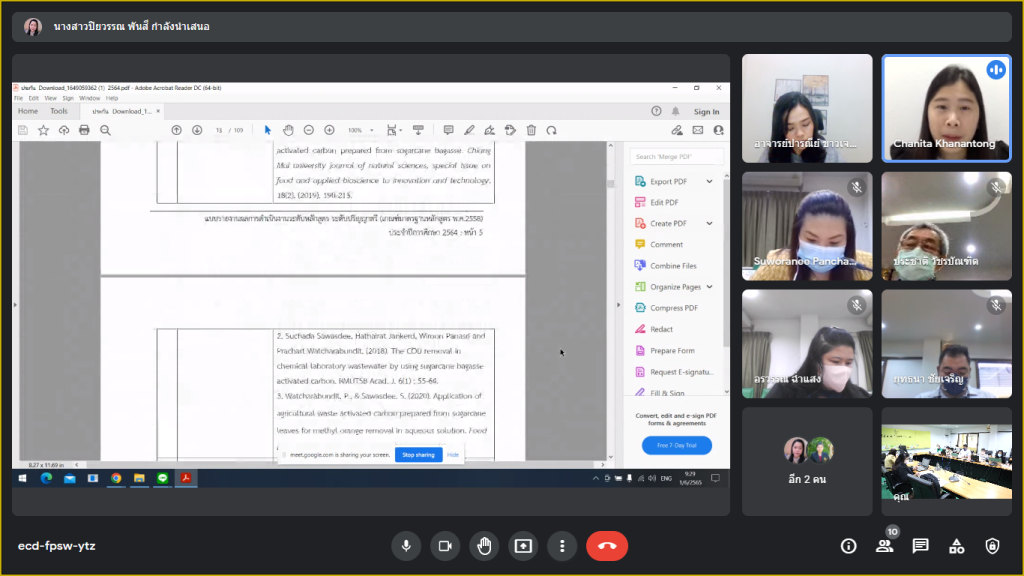Toggle the camera in Meet
The height and width of the screenshot is (576, 1024).
click(445, 546)
